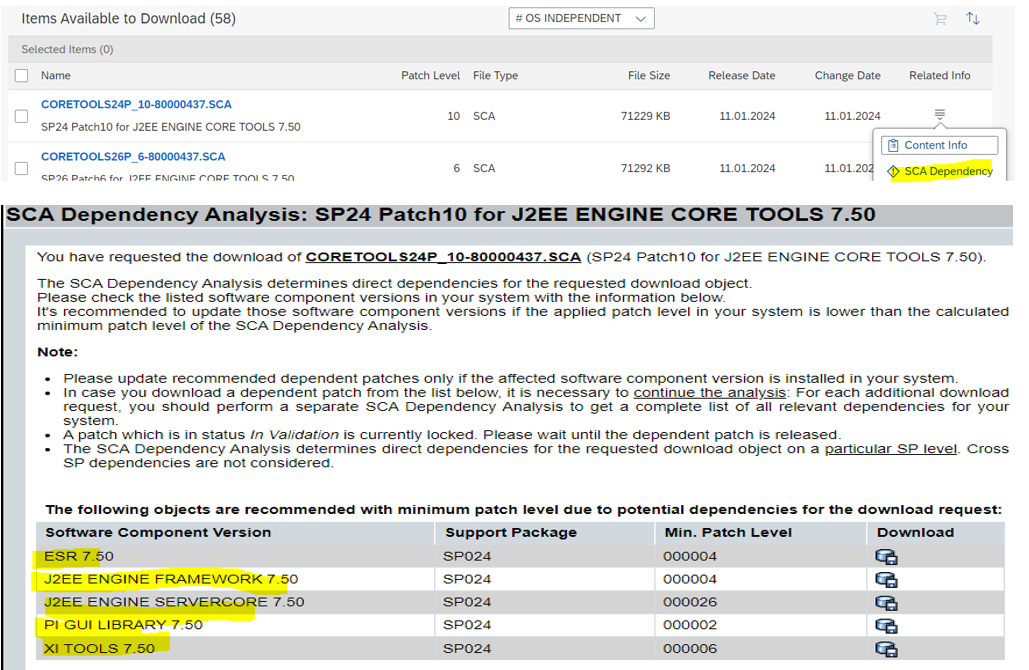Viewport: 1029px width, 670px height.
Task: Download J2EE ENGINE SERVERCORE 7.50 patch
Action: point(885,603)
